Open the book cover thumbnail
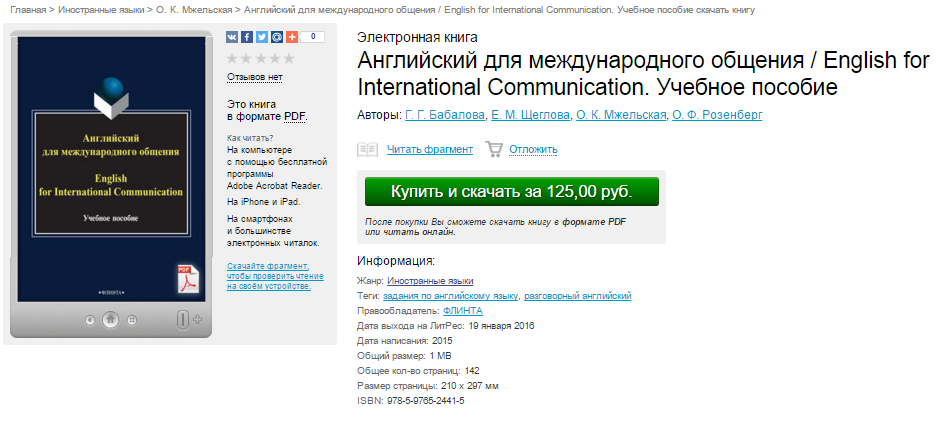The width and height of the screenshot is (949, 421). tap(111, 169)
